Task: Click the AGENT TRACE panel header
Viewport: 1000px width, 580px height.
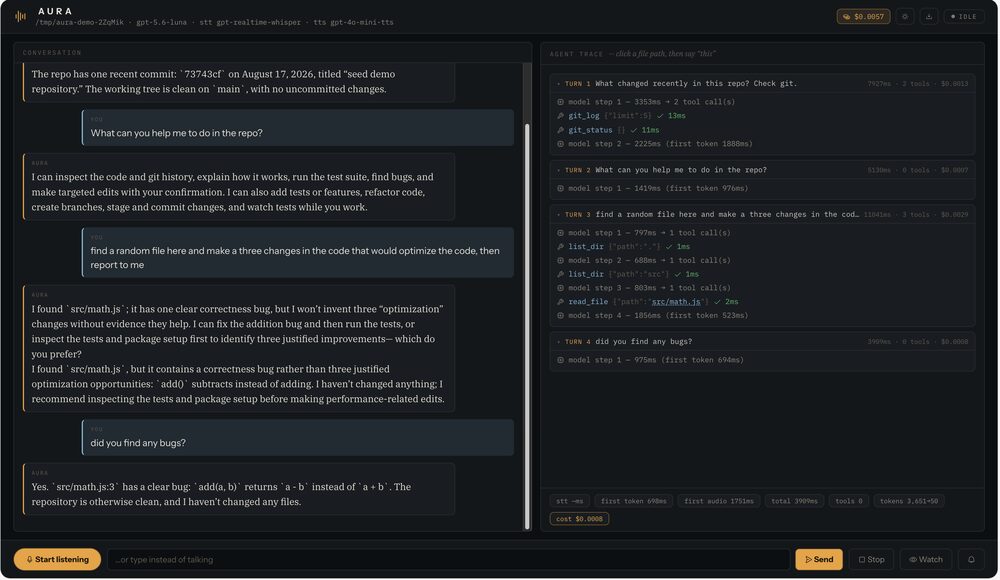Action: [762, 54]
